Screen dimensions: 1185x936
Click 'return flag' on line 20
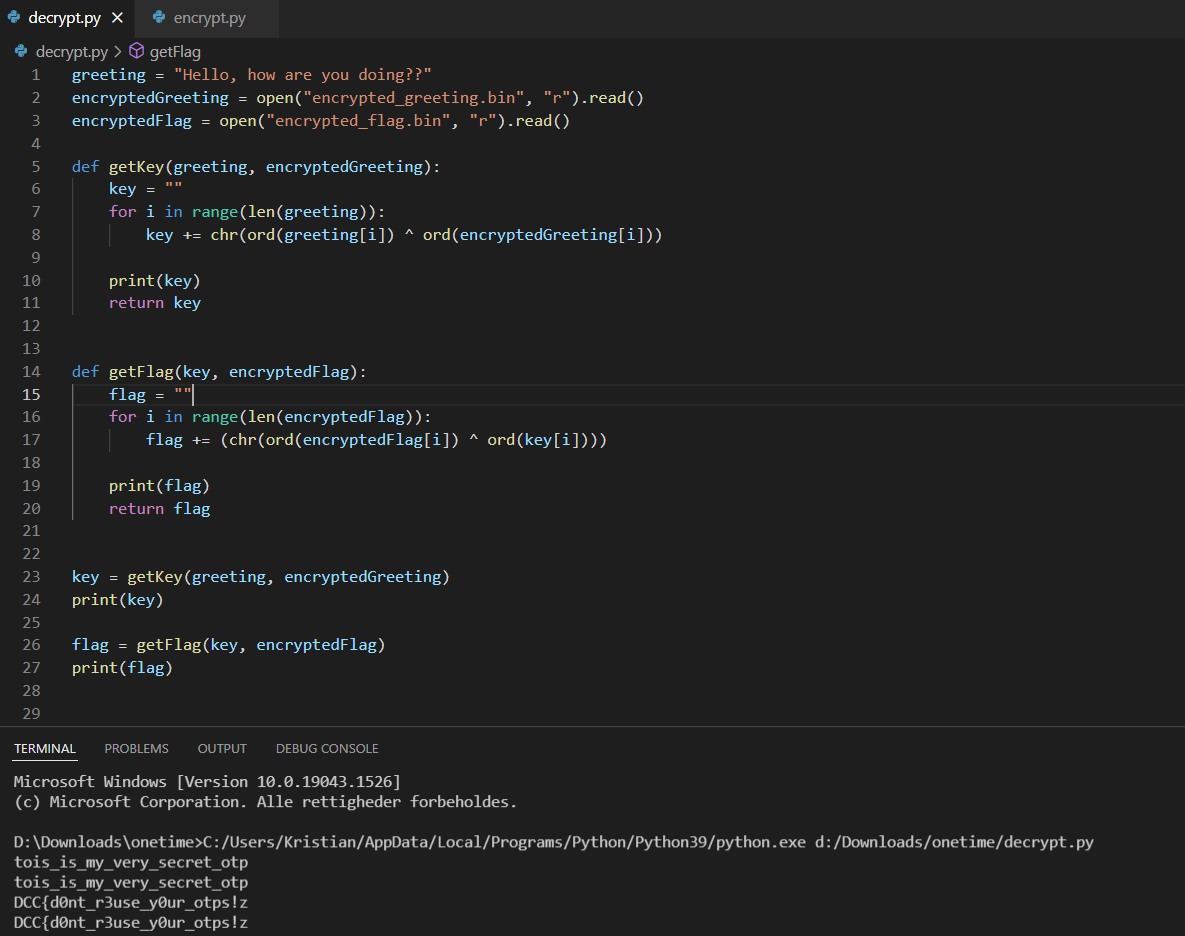pyautogui.click(x=159, y=508)
